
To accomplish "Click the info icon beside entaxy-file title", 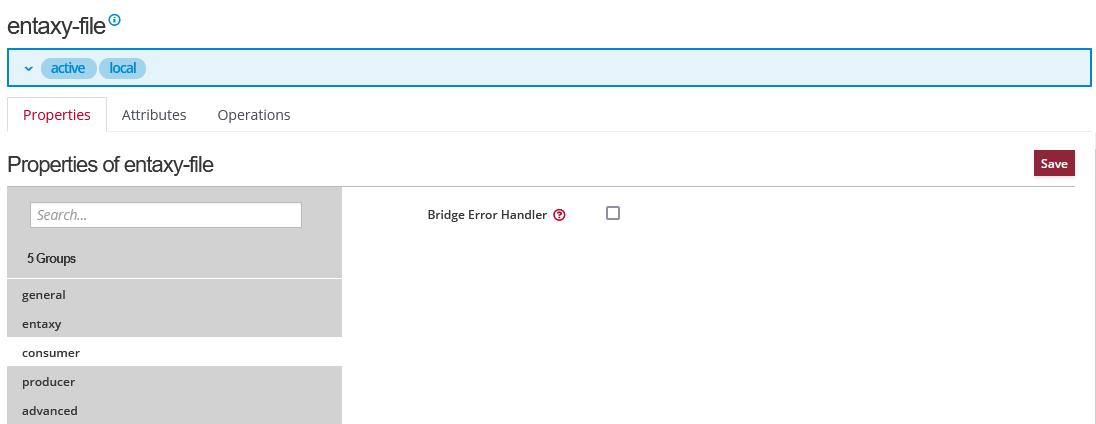I will click(114, 20).
